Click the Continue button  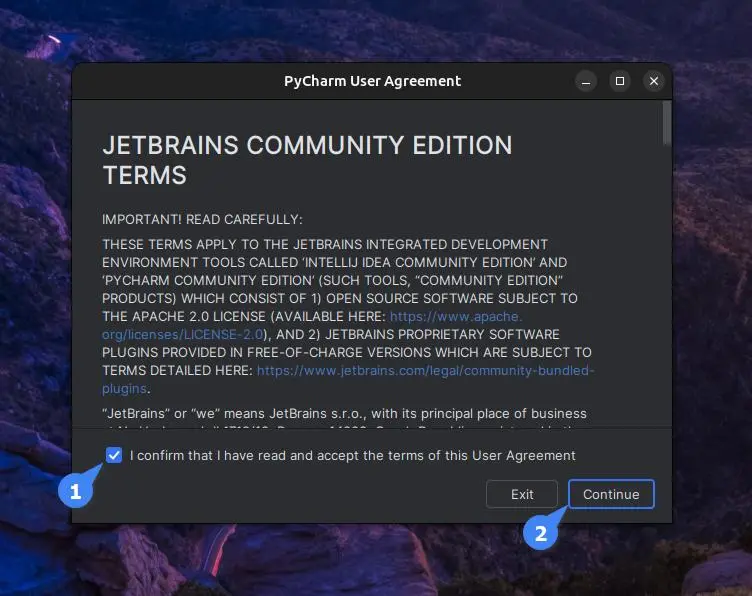611,494
